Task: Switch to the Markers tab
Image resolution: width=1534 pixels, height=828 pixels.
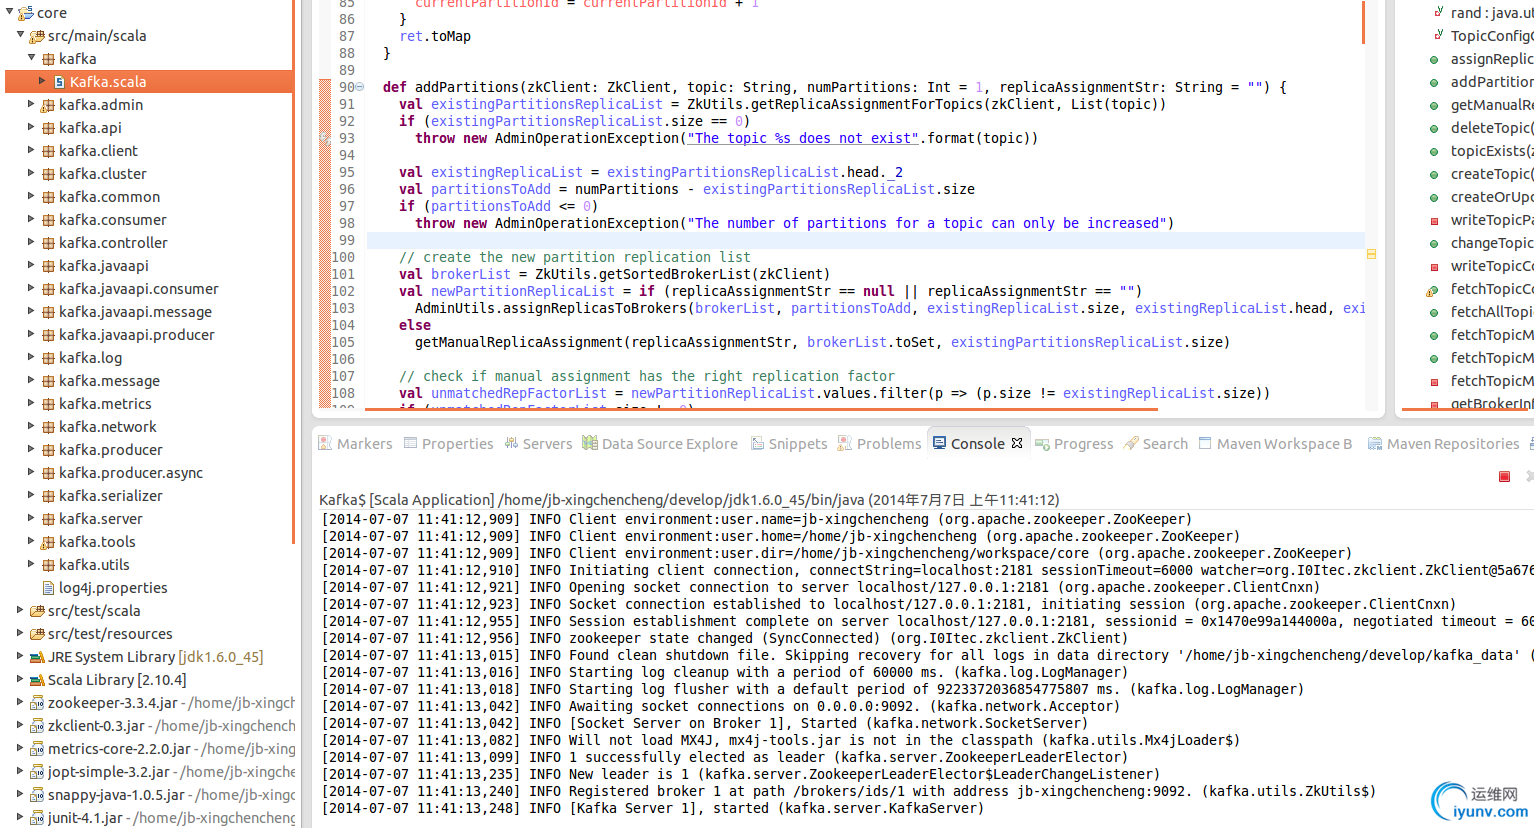Action: coord(355,444)
